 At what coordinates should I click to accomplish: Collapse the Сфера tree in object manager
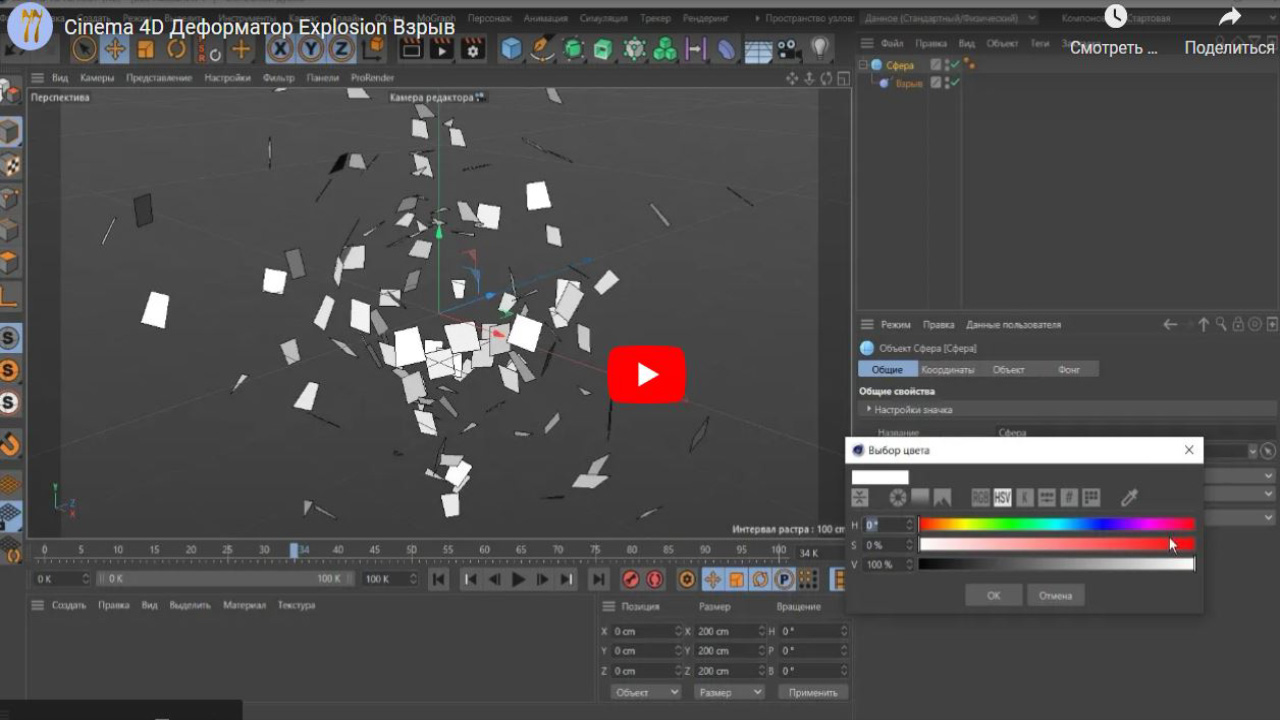864,65
